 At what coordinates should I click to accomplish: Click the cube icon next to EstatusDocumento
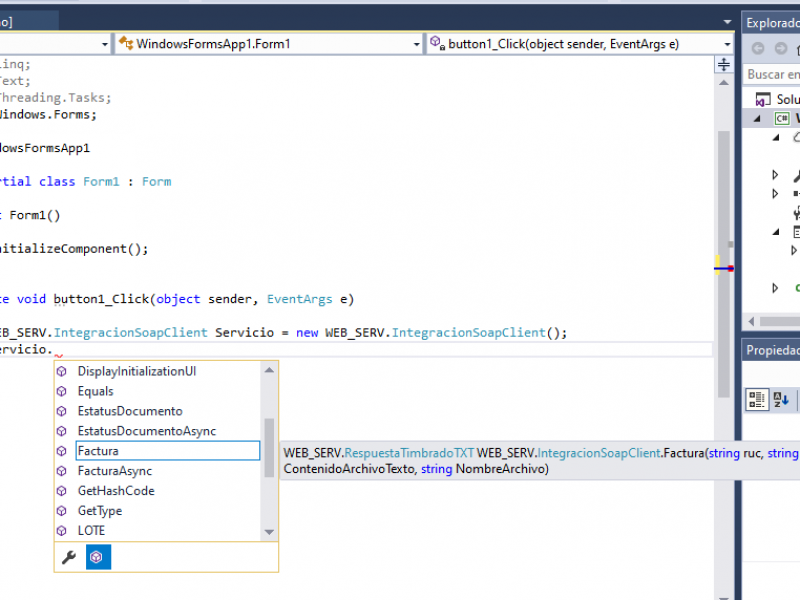pyautogui.click(x=62, y=411)
